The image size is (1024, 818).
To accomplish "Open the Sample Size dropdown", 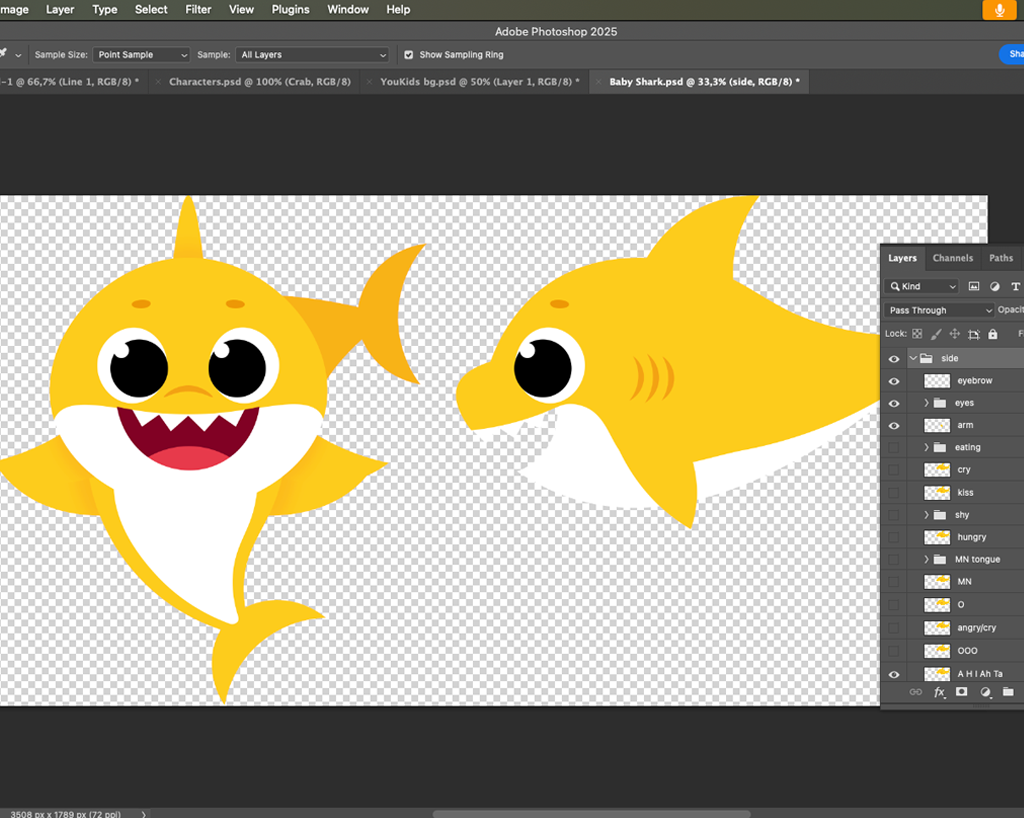I will point(140,55).
